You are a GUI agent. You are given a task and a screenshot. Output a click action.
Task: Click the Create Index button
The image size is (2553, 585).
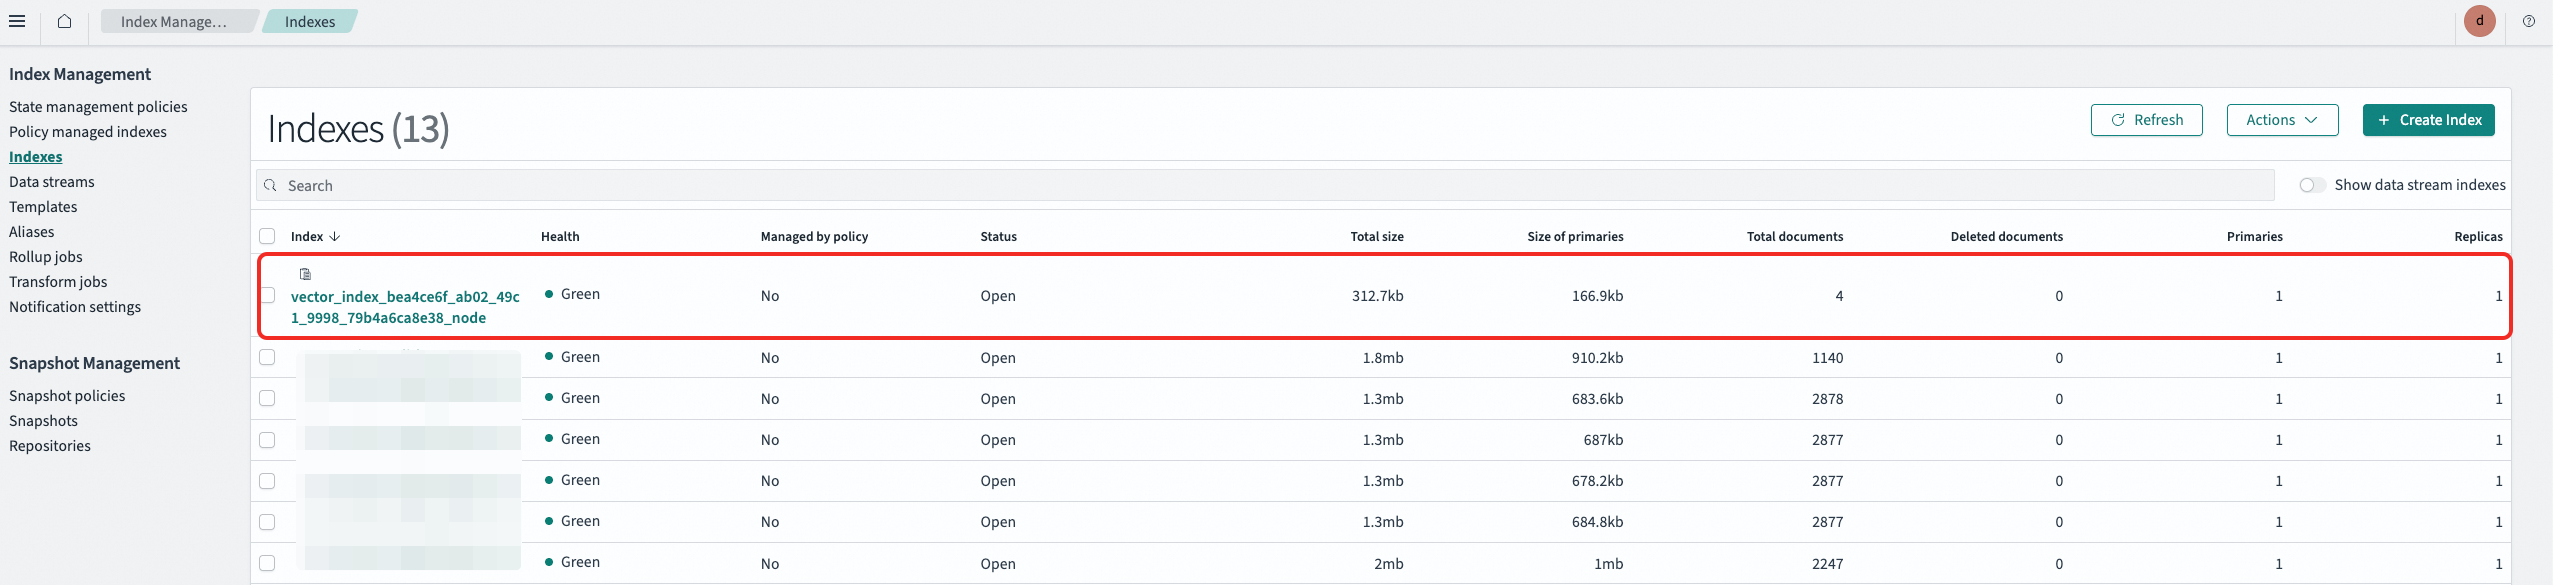[x=2428, y=120]
